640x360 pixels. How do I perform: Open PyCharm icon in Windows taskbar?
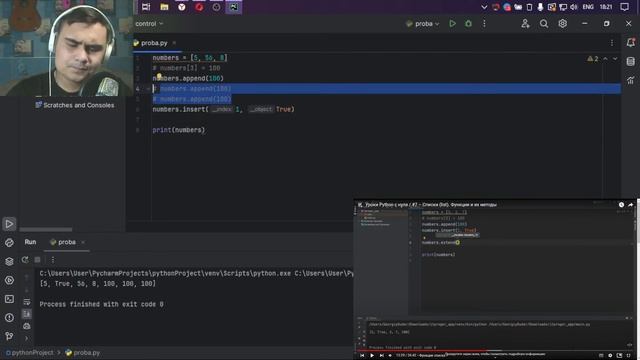click(234, 7)
